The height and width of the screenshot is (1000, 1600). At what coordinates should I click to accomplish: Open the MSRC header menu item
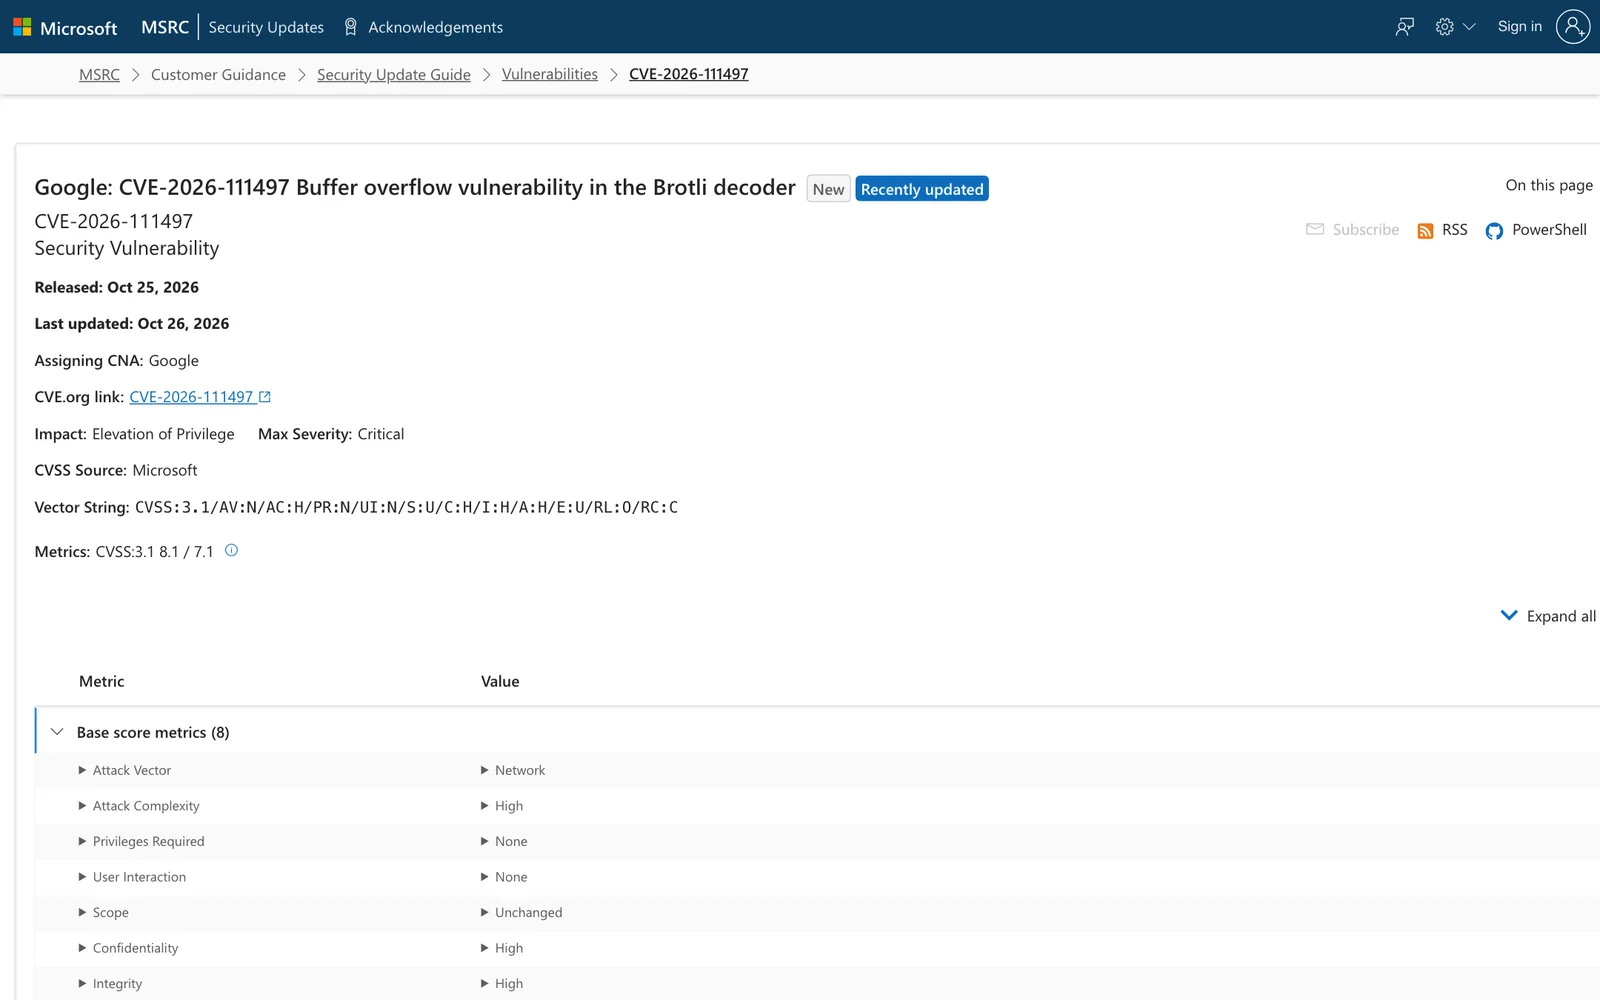pyautogui.click(x=165, y=27)
